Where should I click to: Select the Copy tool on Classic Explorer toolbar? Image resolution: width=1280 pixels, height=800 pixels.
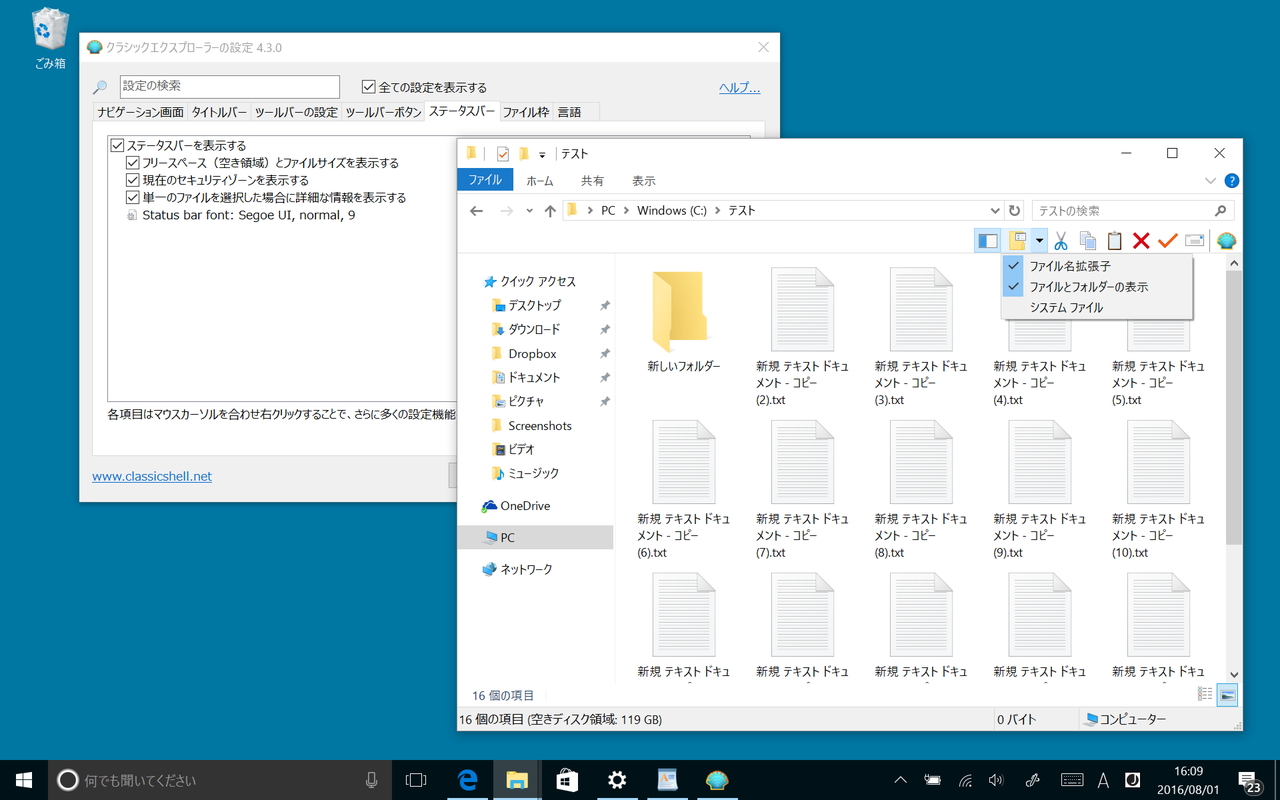point(1088,240)
